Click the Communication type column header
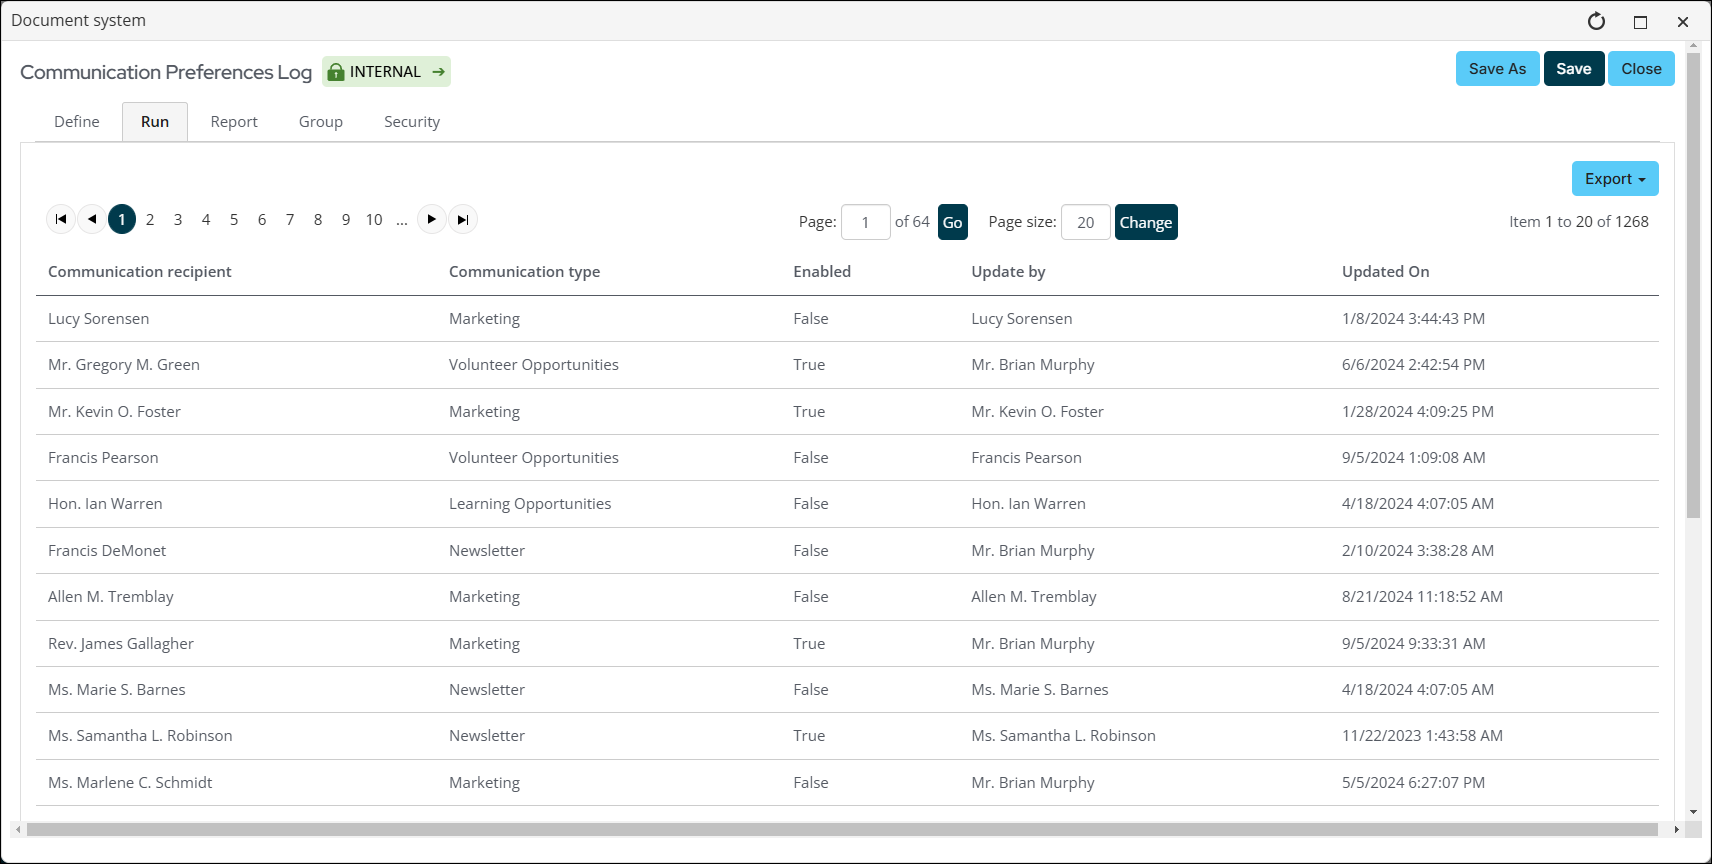The height and width of the screenshot is (864, 1712). tap(524, 272)
